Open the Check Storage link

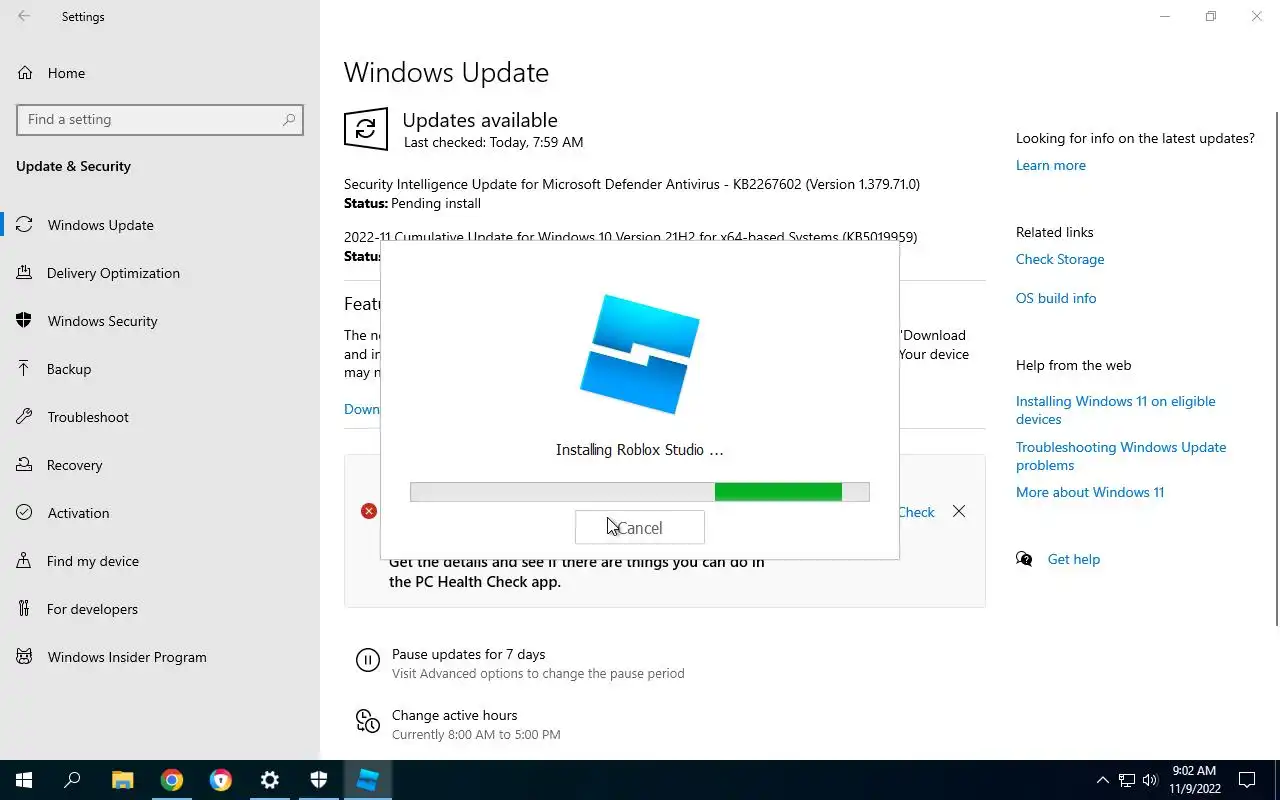[1060, 259]
